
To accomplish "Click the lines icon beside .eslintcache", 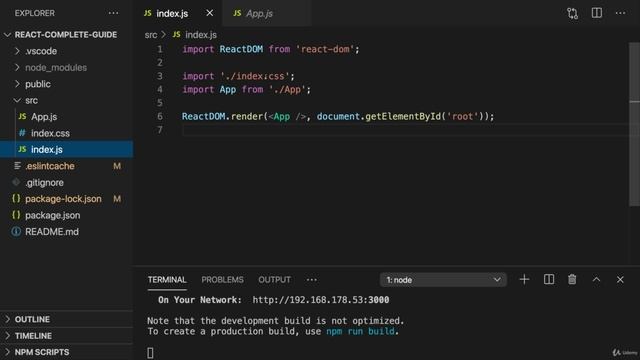I will pyautogui.click(x=17, y=166).
